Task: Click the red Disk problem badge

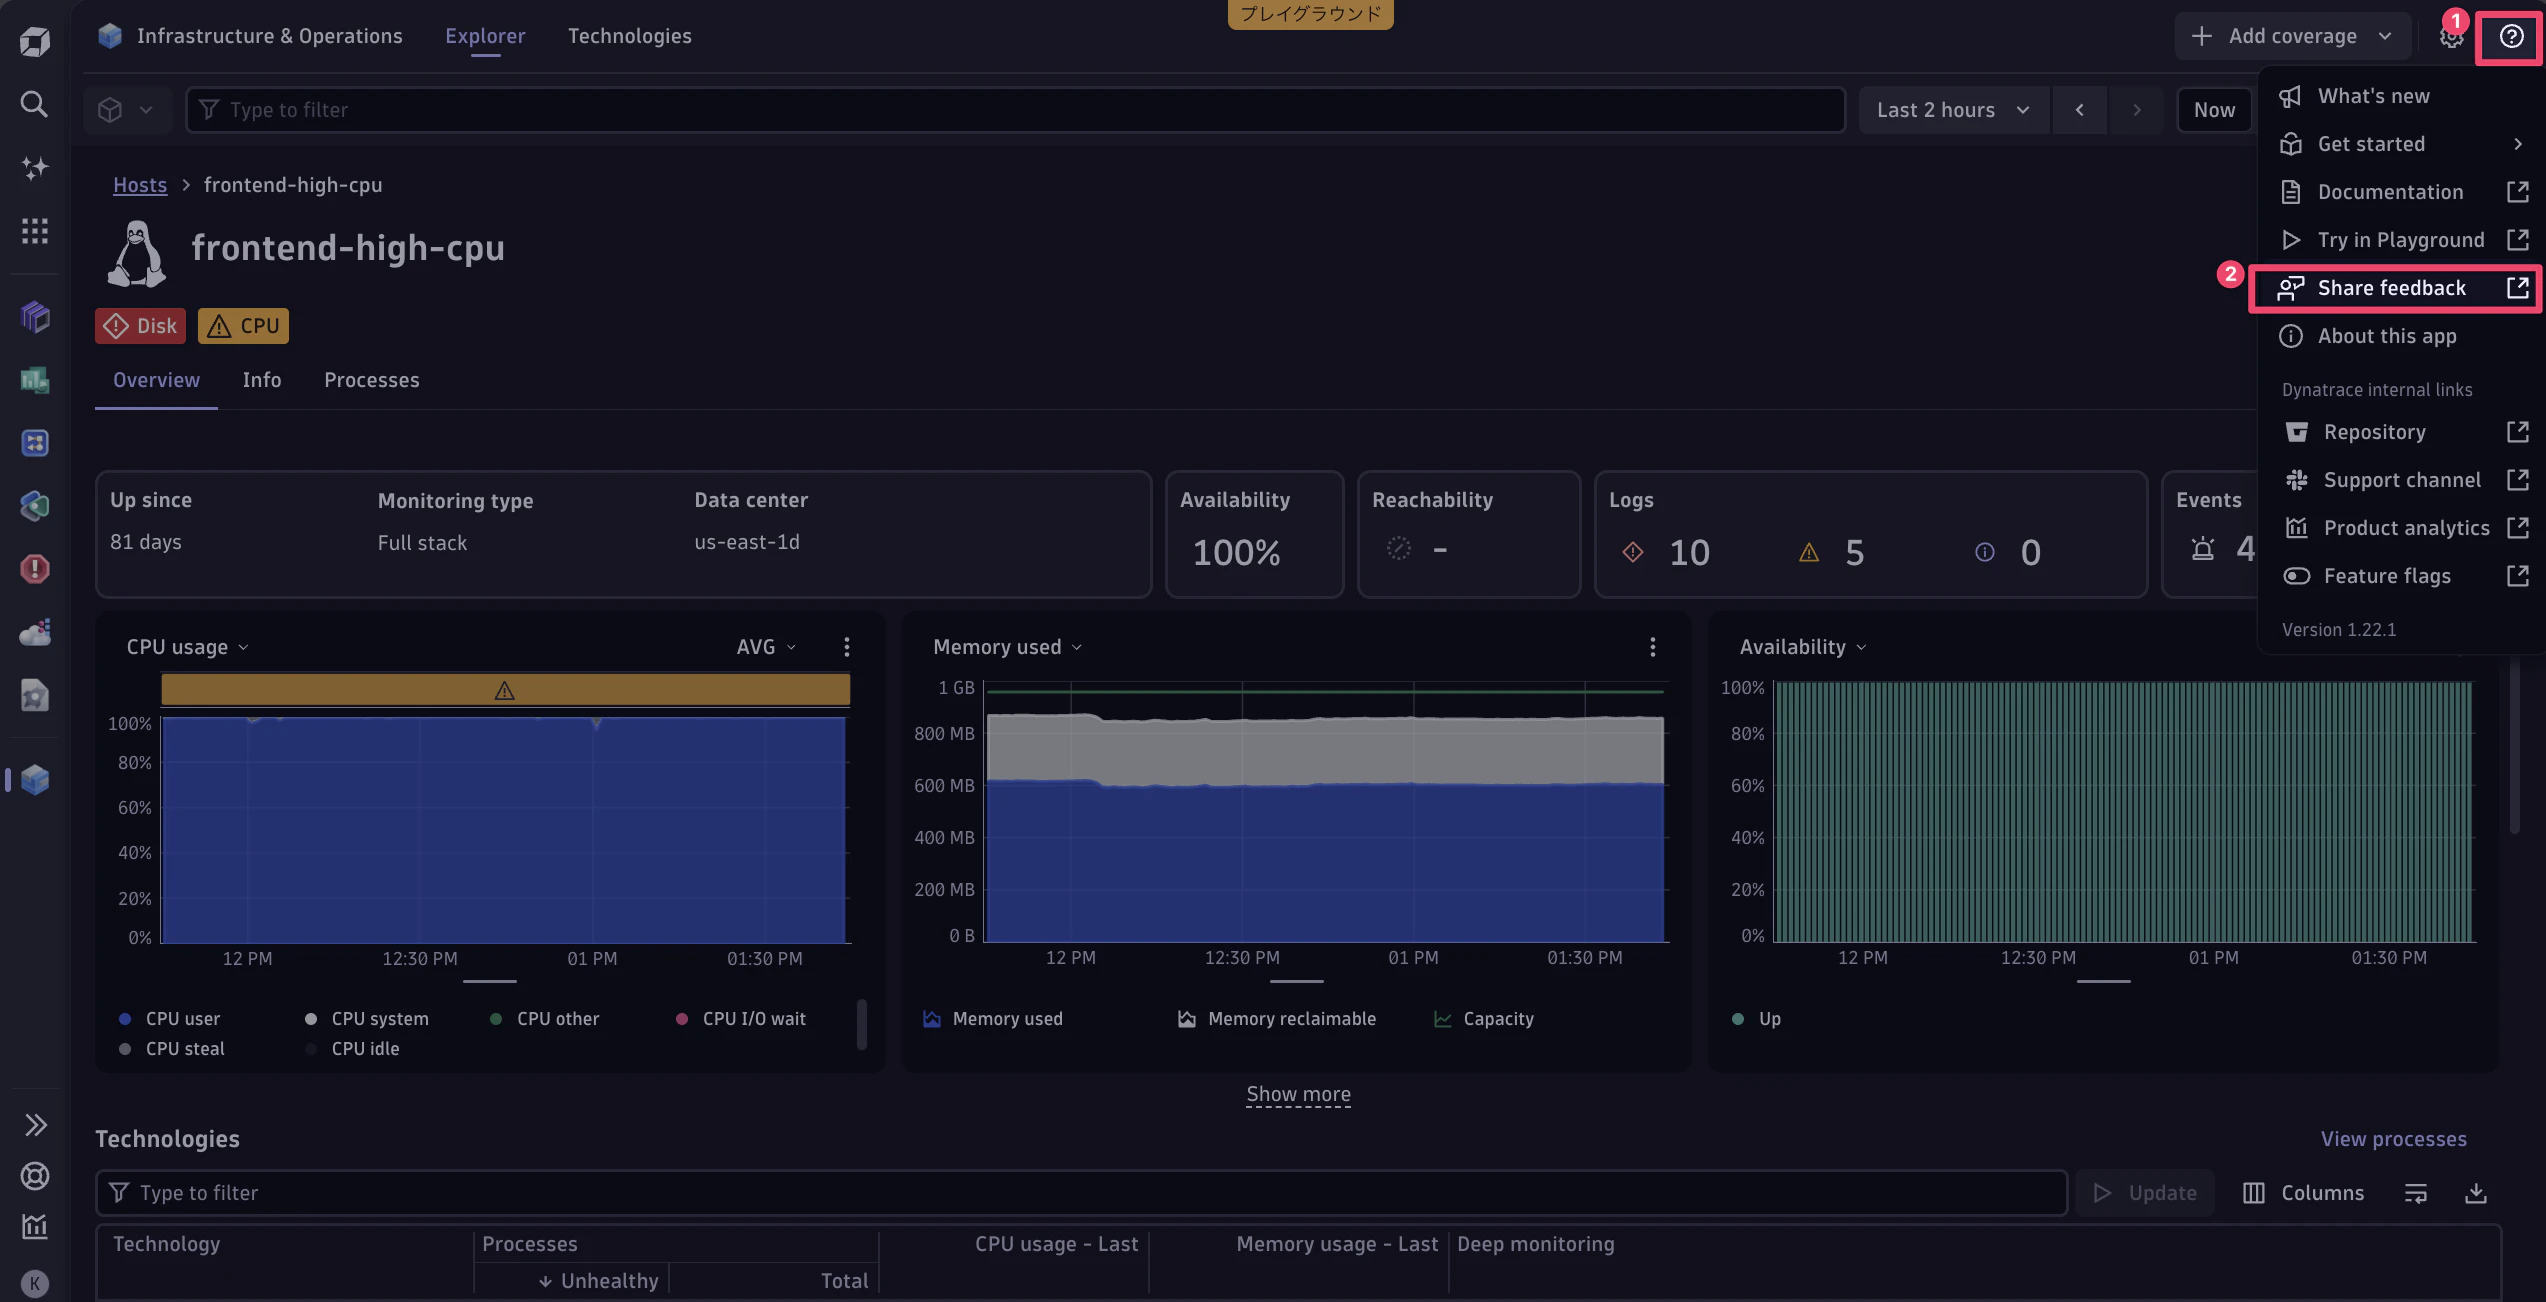Action: coord(140,326)
